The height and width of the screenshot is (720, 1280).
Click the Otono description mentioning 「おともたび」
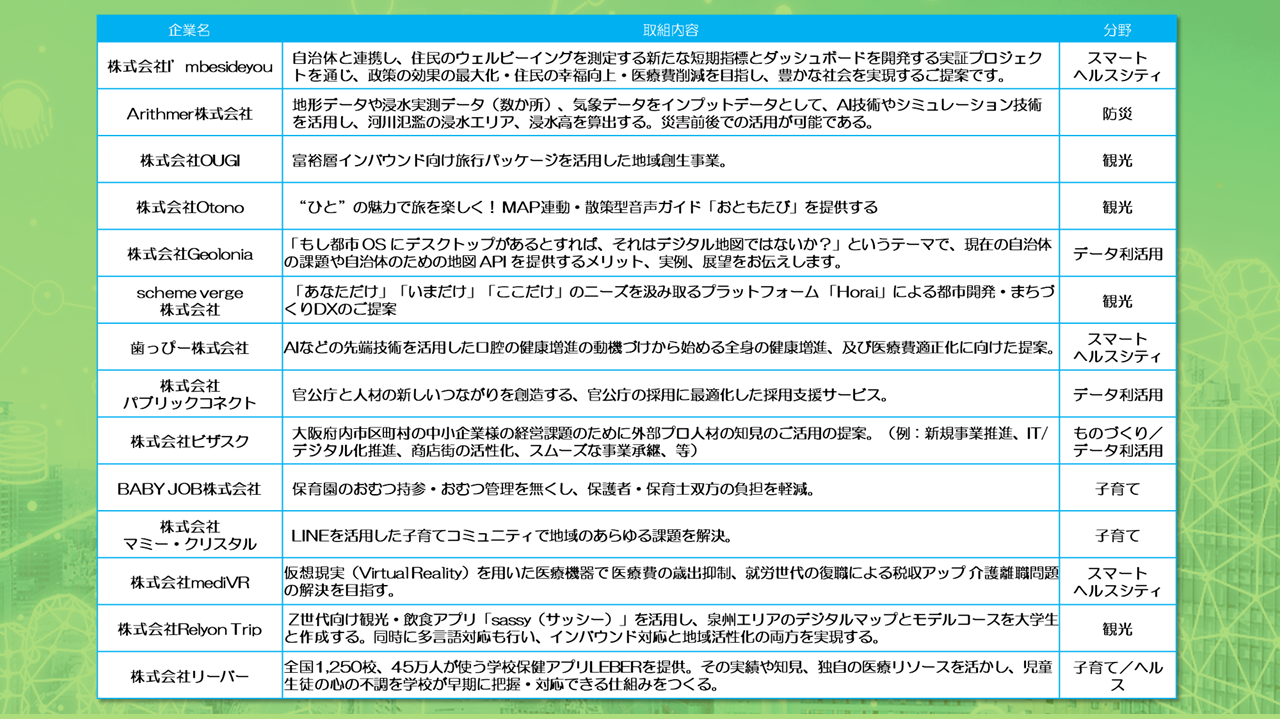point(588,207)
